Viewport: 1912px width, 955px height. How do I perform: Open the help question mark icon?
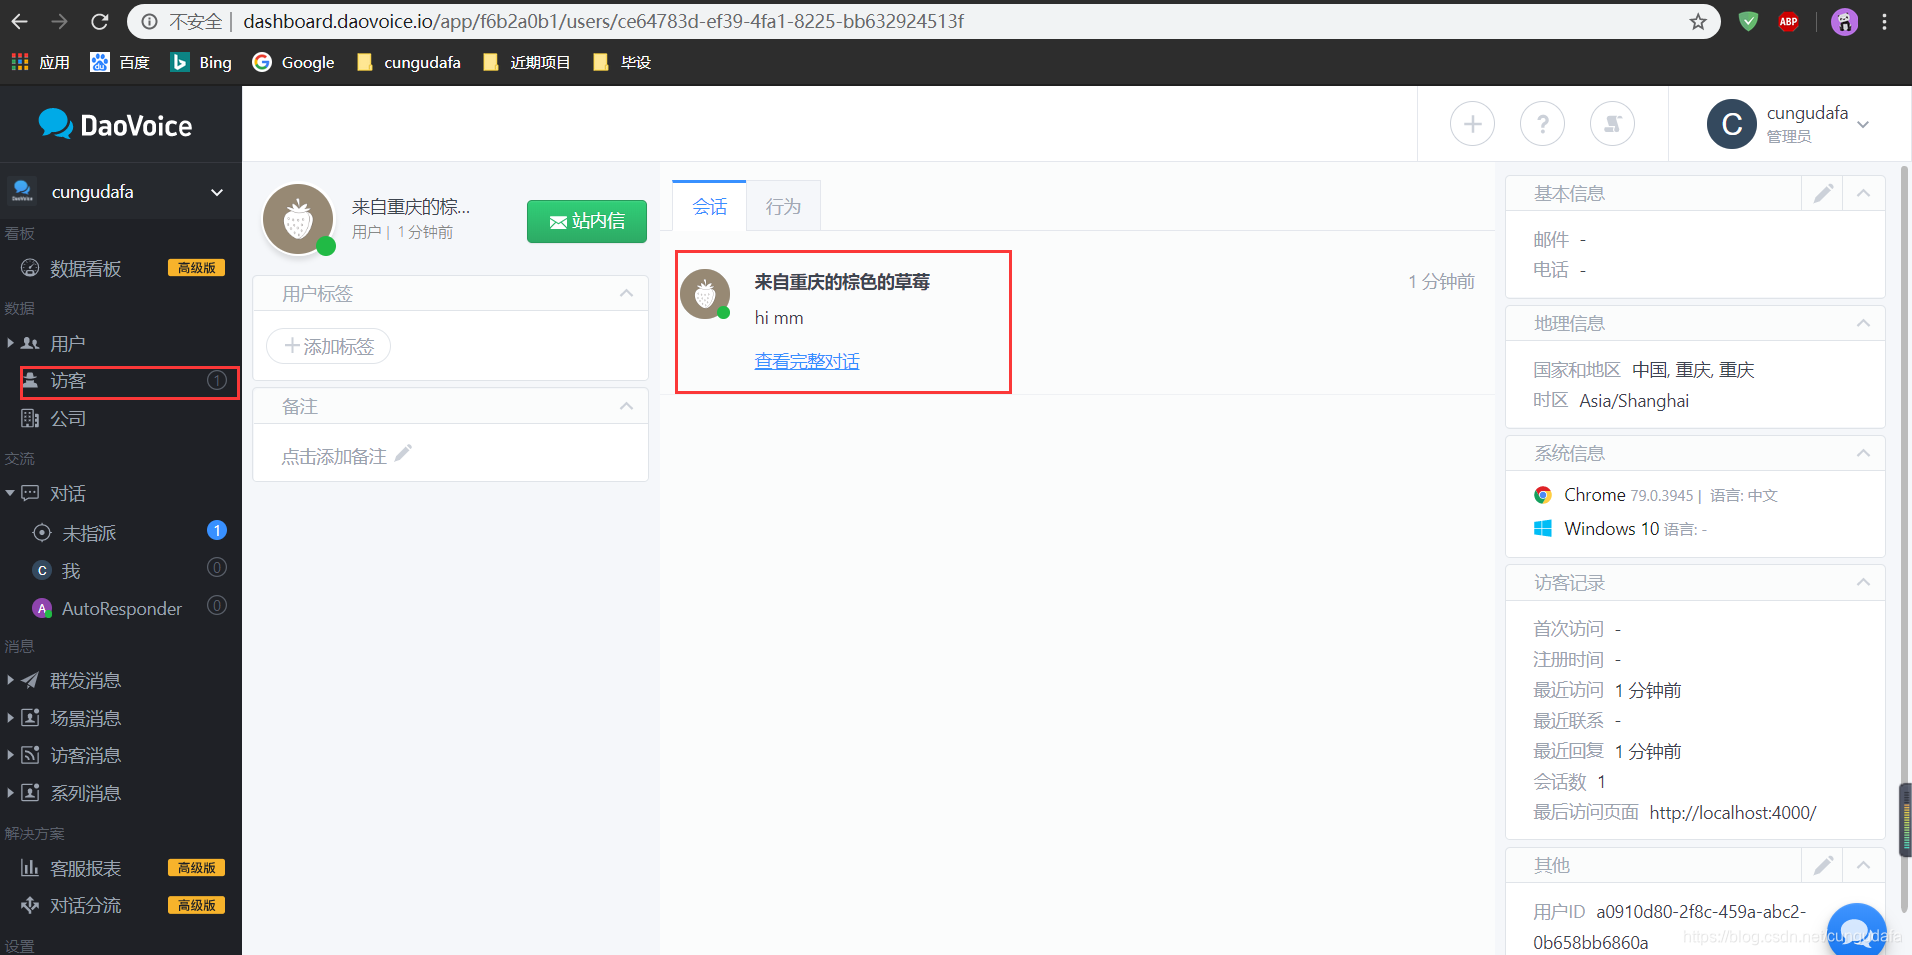(1542, 124)
